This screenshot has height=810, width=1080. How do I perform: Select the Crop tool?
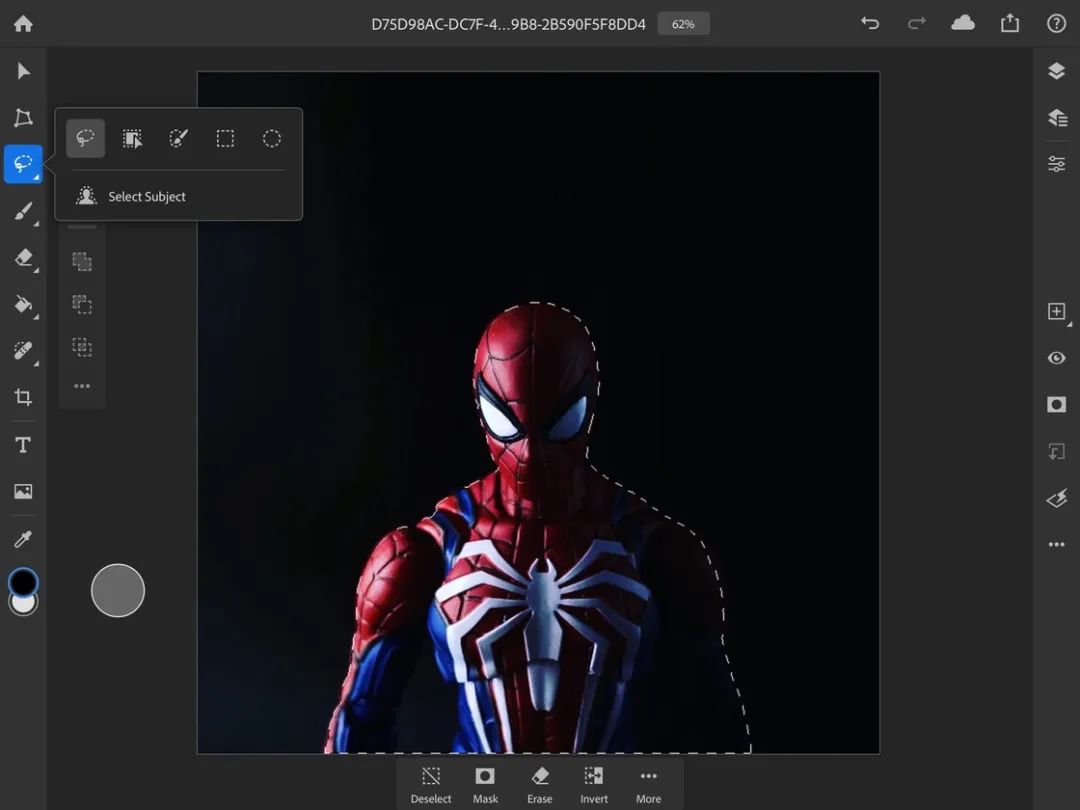(x=23, y=398)
